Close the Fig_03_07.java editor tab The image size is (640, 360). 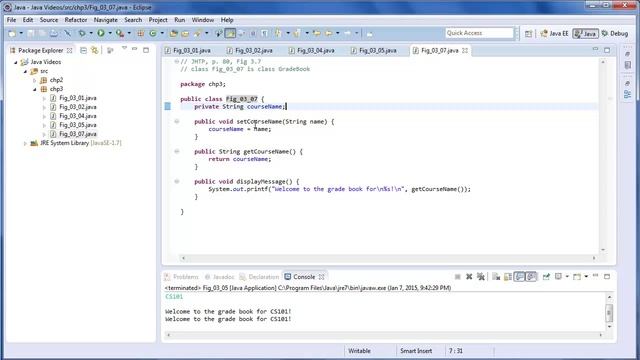tap(465, 51)
